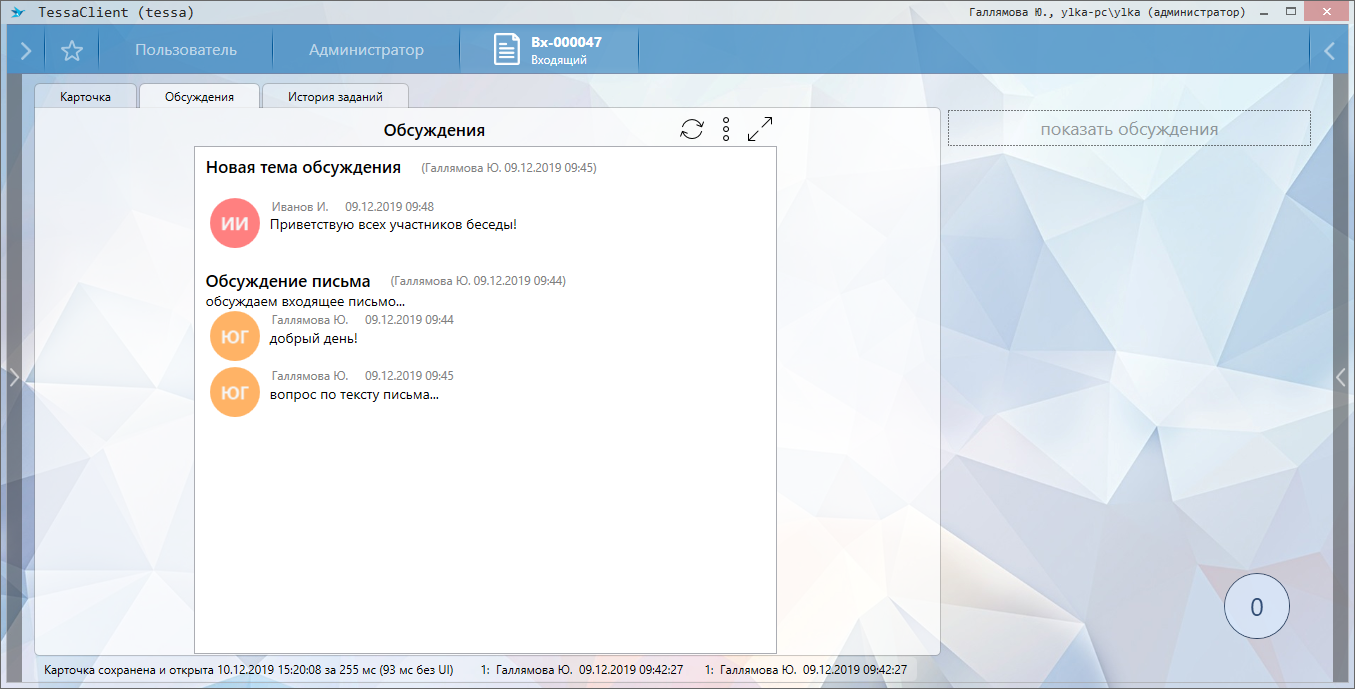Expand discussions to full screen
Screen dimensions: 1355x689
point(760,129)
